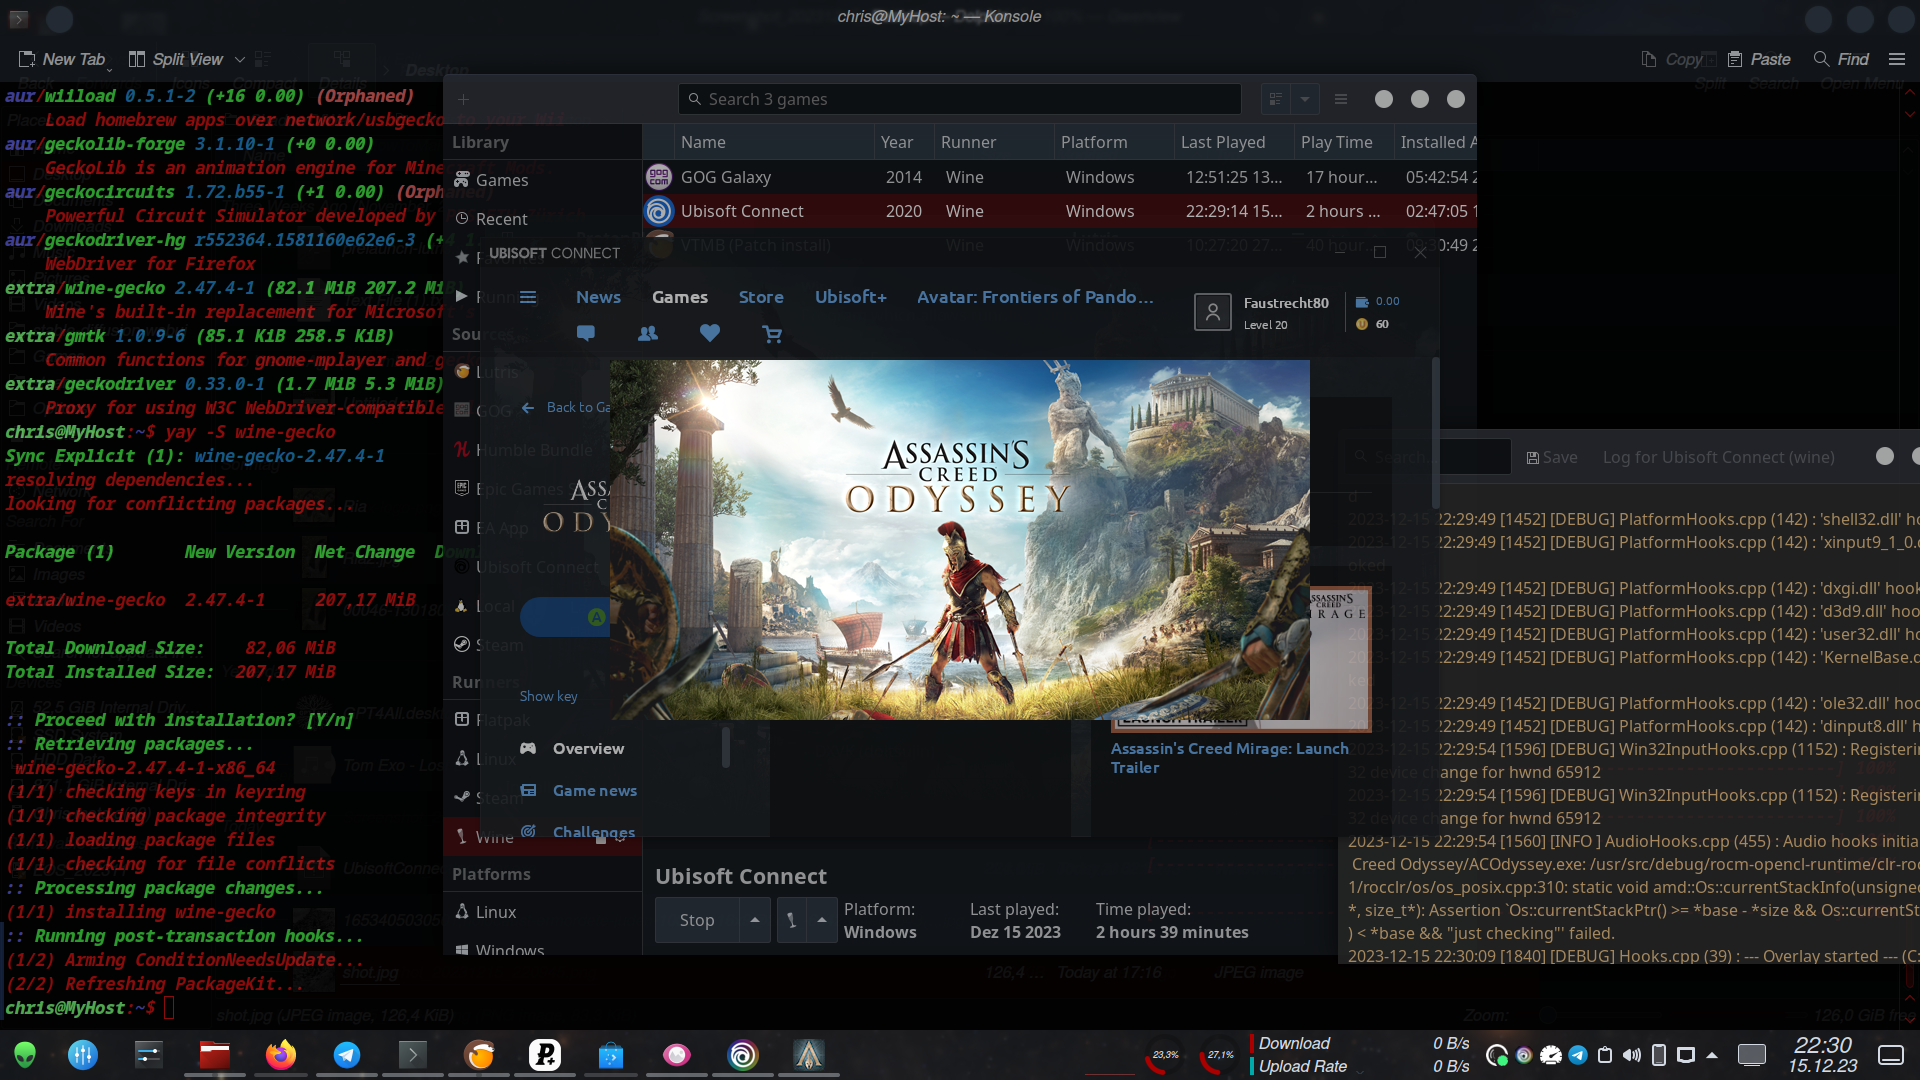1920x1080 pixels.
Task: Click the volume icon in system tray
Action: (1632, 1055)
